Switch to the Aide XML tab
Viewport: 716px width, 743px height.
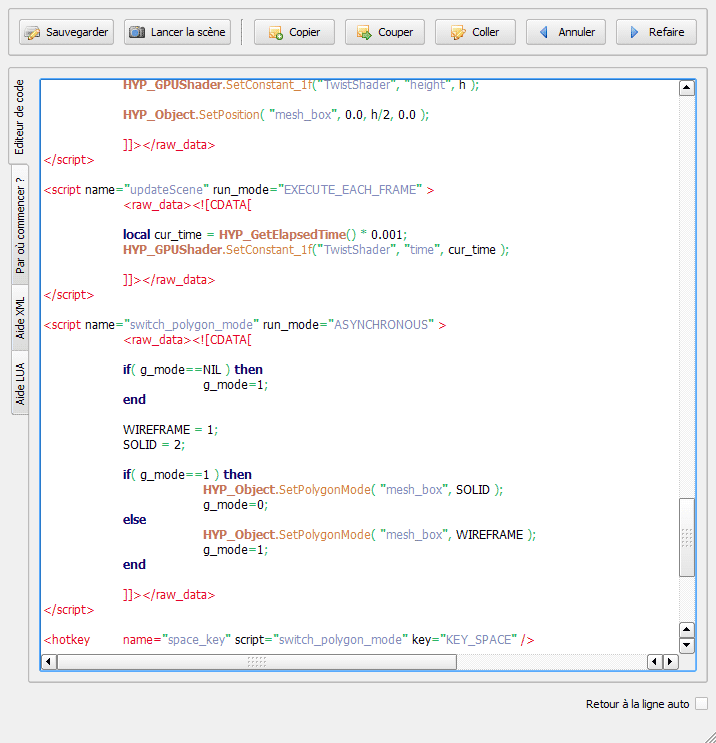[20, 318]
